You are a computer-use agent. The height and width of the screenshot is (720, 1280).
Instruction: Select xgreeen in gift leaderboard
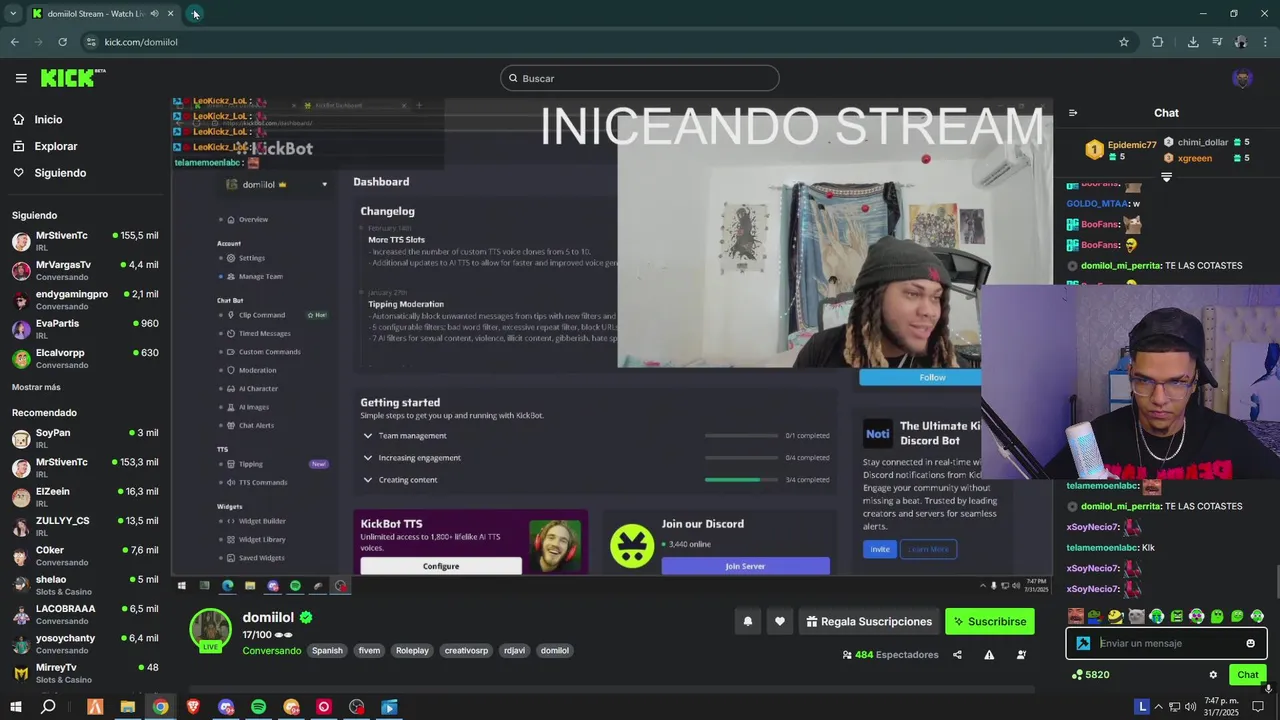[1195, 158]
